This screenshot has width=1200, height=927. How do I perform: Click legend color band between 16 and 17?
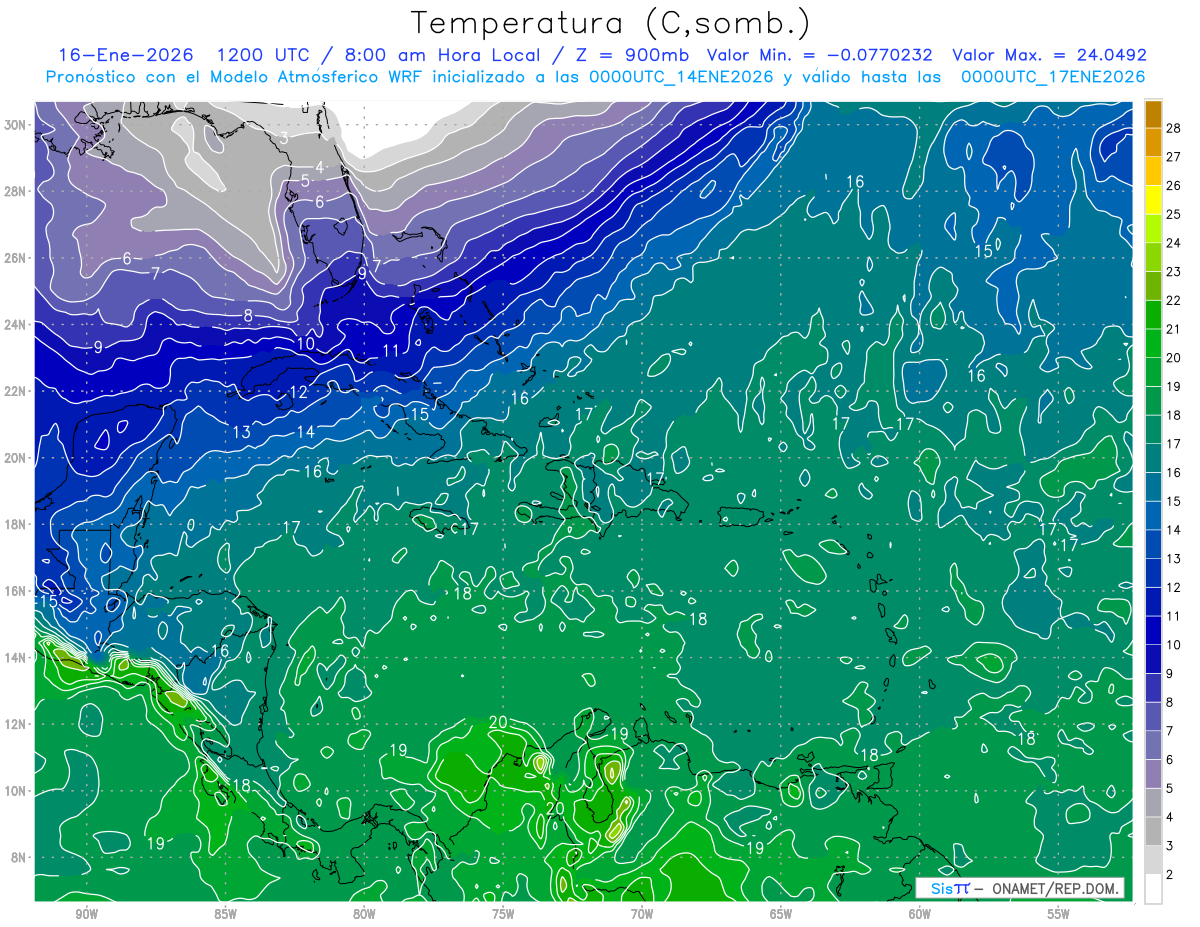click(1153, 457)
